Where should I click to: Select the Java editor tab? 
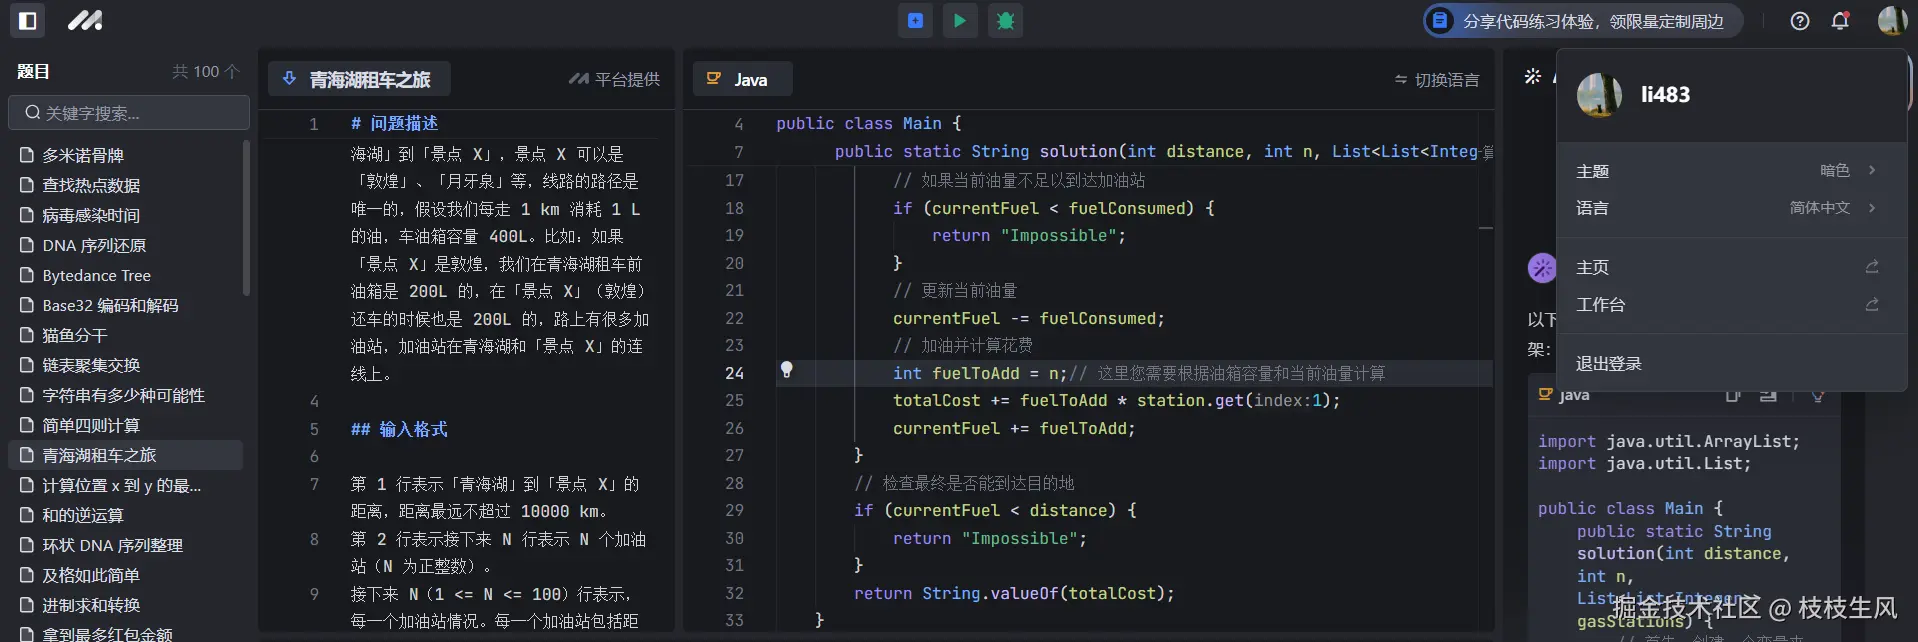tap(742, 79)
